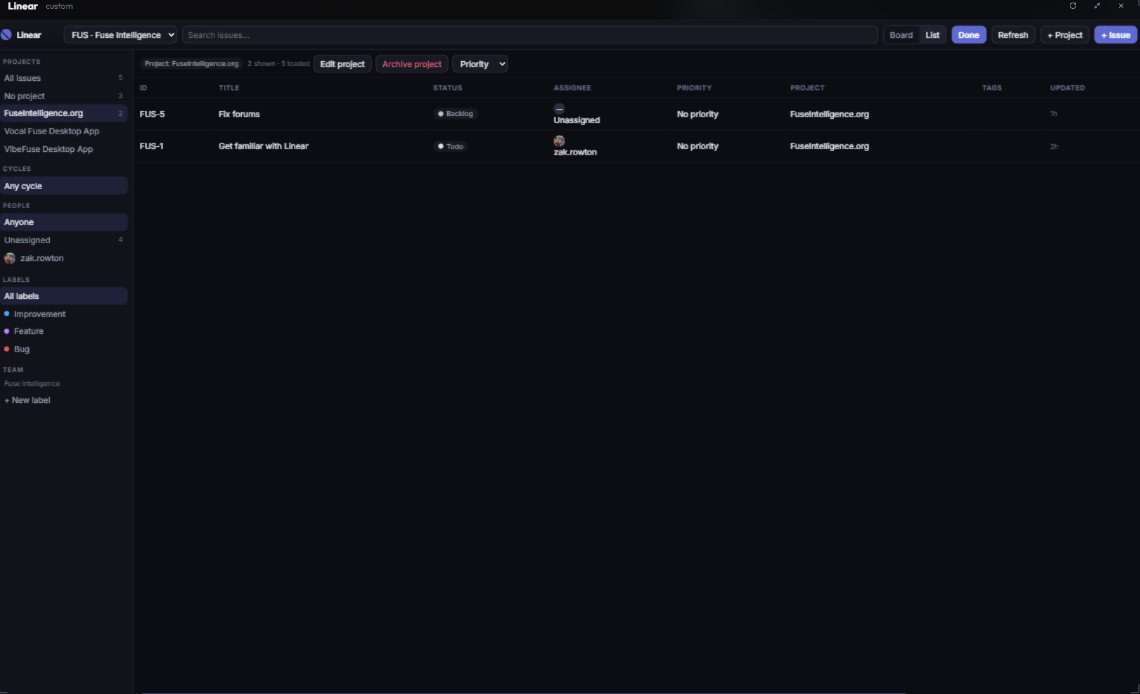Viewport: 1140px width, 694px height.
Task: Click the 2h updated time for FUS-1
Action: pyautogui.click(x=1053, y=147)
